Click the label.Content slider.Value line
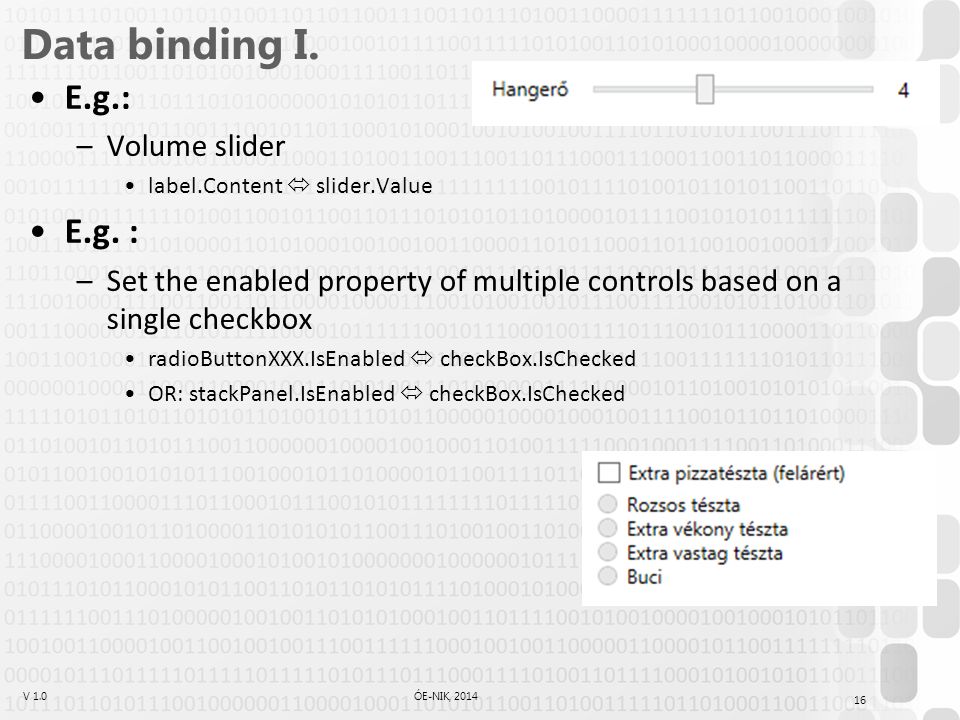The width and height of the screenshot is (960, 720). pyautogui.click(x=290, y=186)
